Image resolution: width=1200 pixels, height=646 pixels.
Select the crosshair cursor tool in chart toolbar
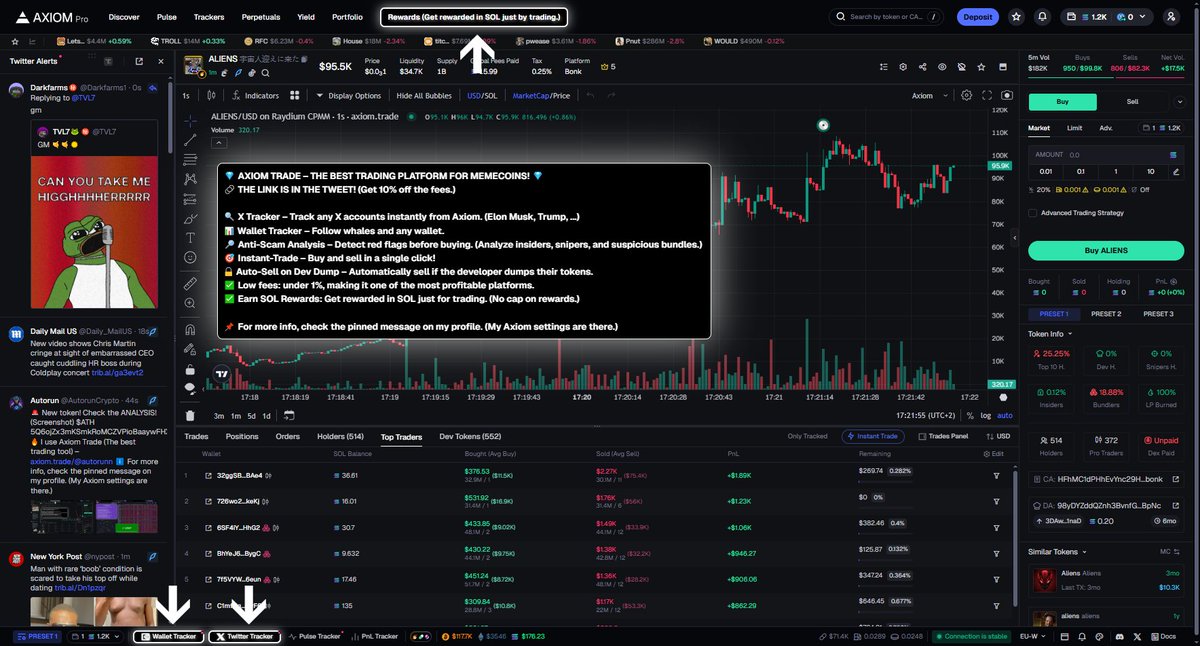tap(190, 119)
